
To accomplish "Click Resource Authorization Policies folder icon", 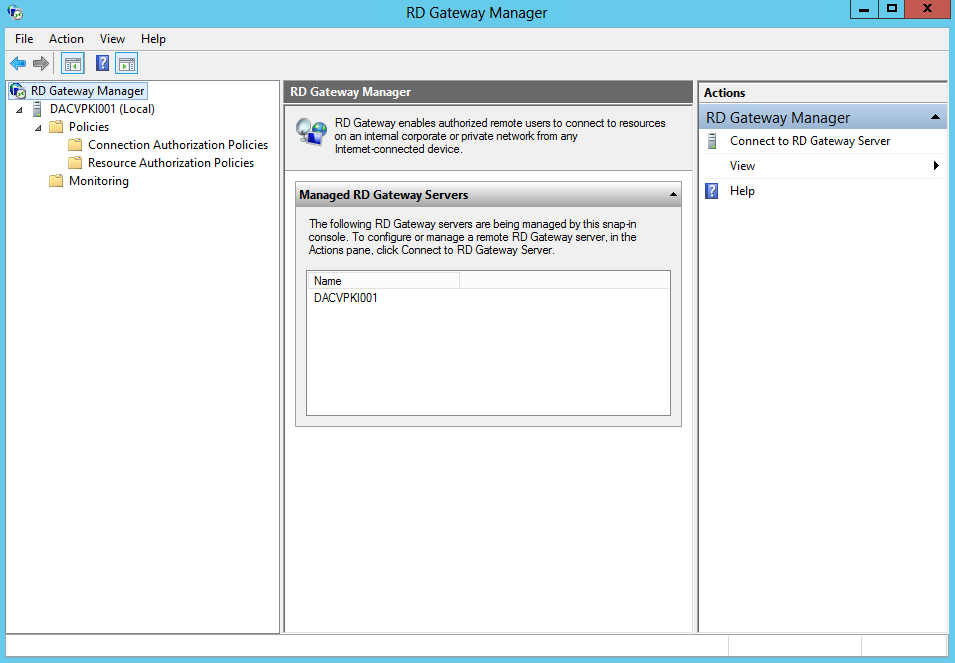I will 75,163.
